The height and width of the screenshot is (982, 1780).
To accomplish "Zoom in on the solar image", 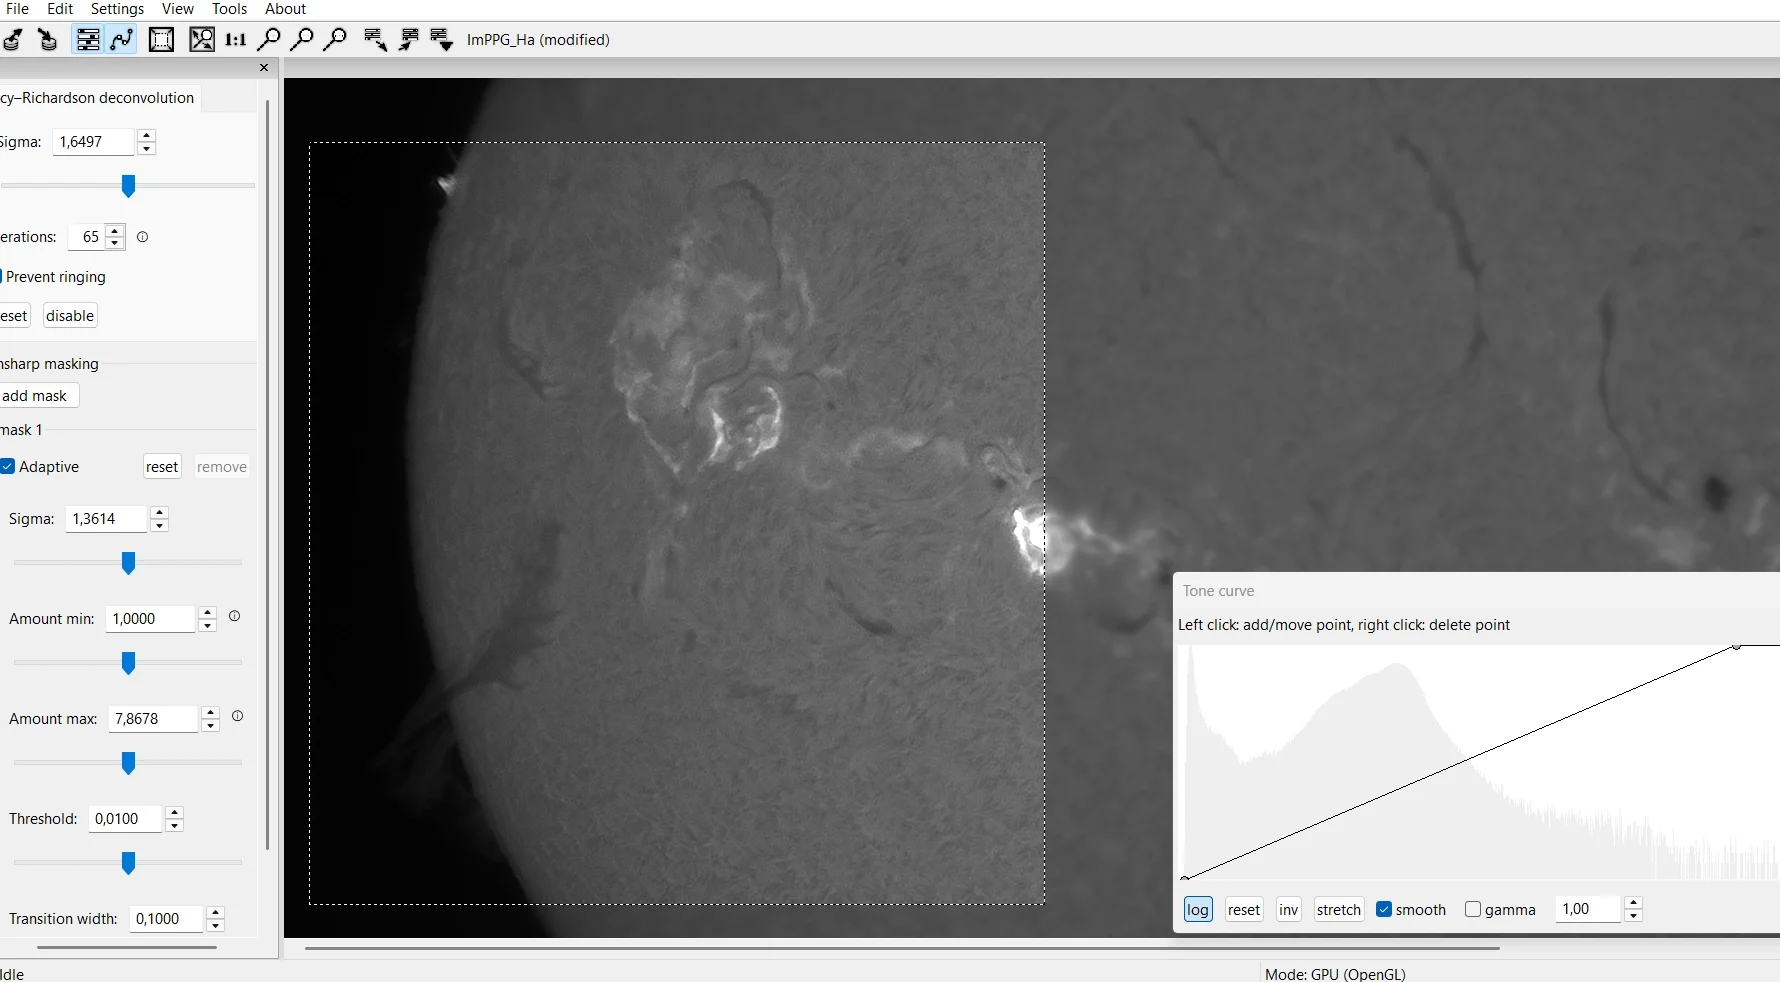I will [270, 40].
